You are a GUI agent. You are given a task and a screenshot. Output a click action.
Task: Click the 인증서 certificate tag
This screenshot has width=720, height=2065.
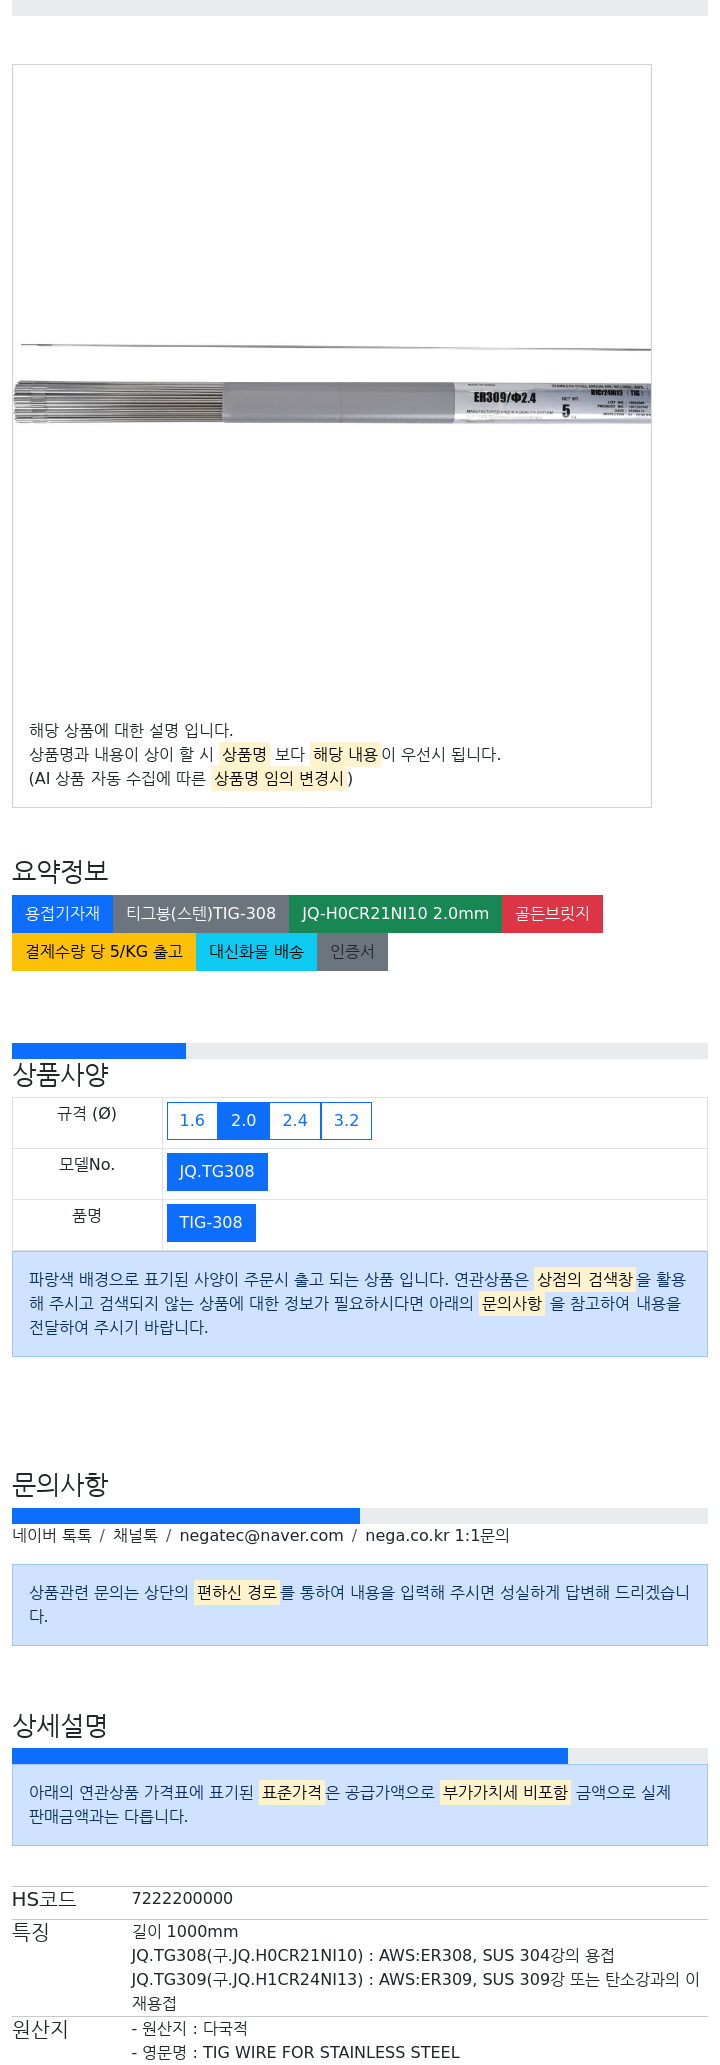coord(352,951)
